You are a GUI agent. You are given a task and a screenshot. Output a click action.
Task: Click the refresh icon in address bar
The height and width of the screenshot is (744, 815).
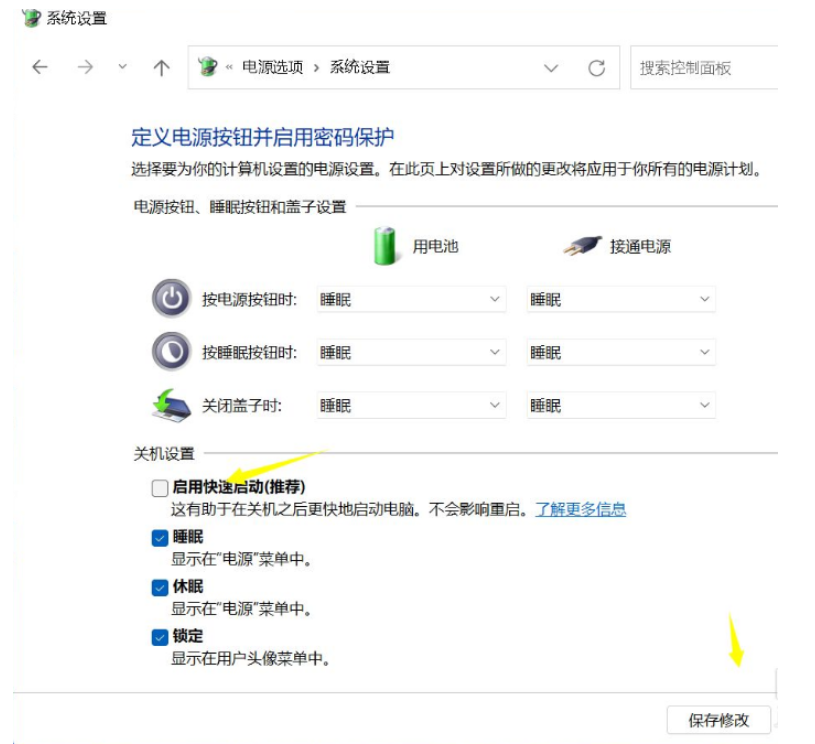tap(597, 68)
